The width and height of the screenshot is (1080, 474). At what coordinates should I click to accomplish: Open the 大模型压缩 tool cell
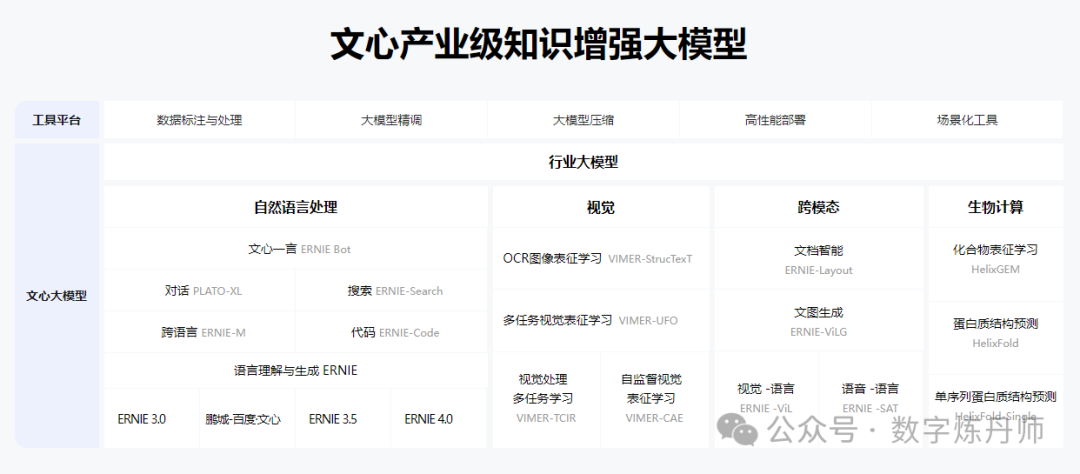583,120
